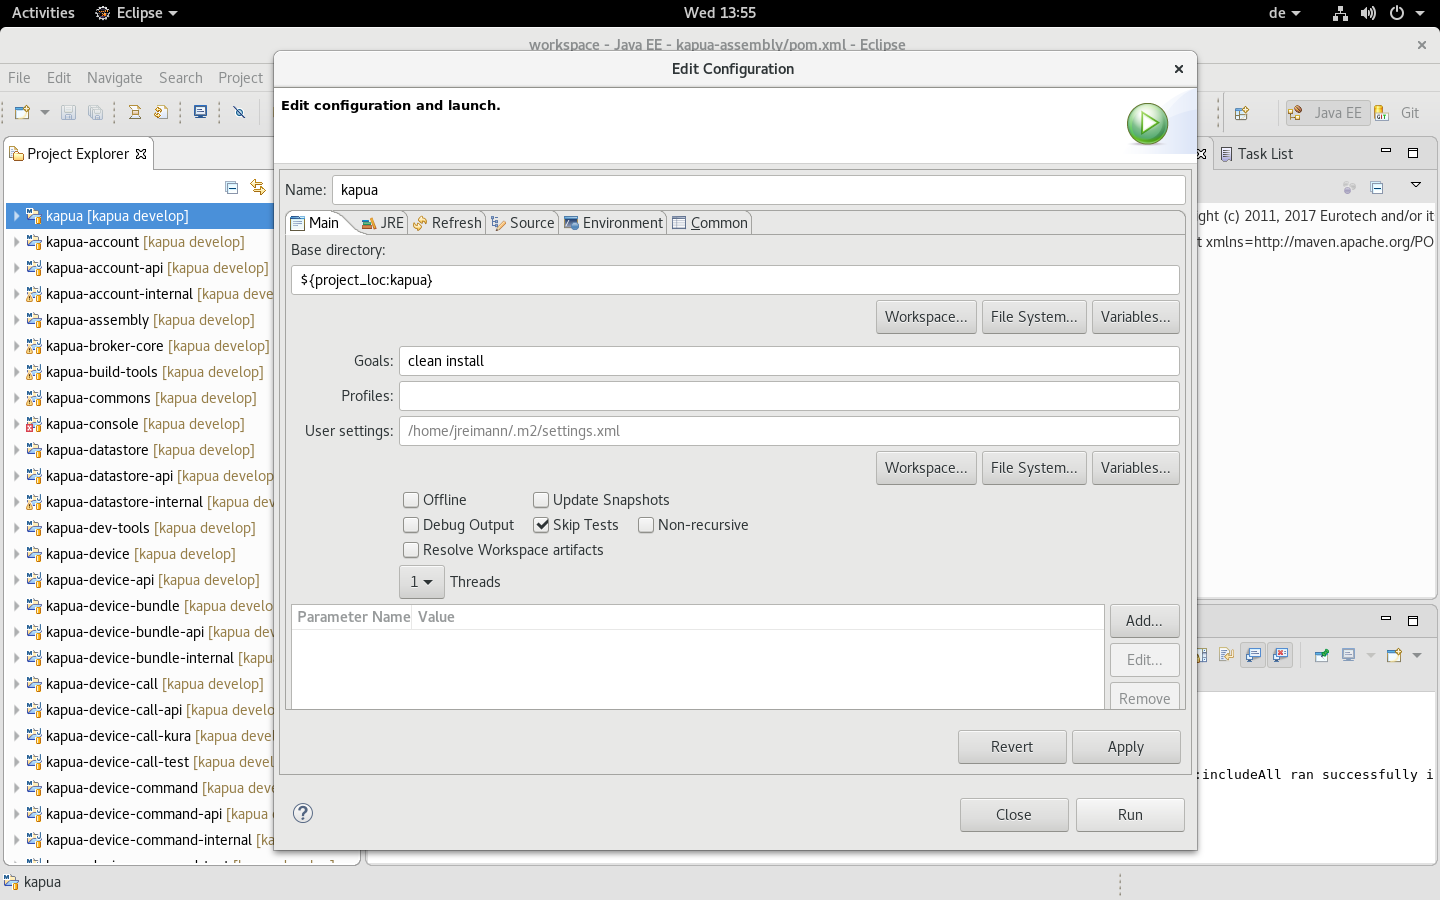The height and width of the screenshot is (900, 1440).
Task: Enable the Offline checkbox
Action: pos(410,499)
